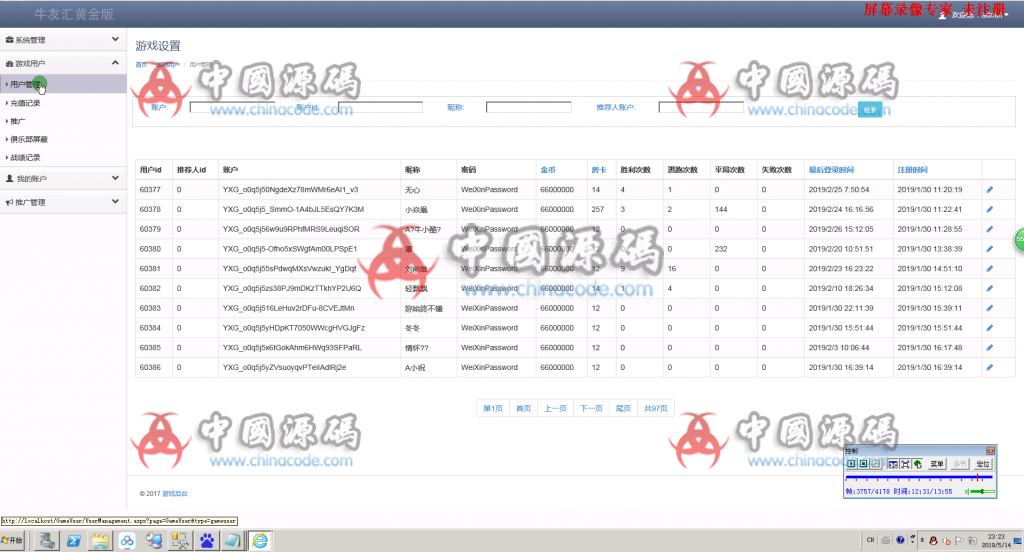Click the Start 开始 button
This screenshot has height=552, width=1024.
(x=12, y=540)
